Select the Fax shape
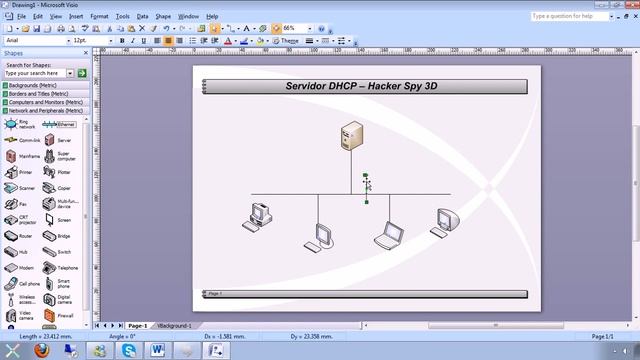 pos(16,204)
